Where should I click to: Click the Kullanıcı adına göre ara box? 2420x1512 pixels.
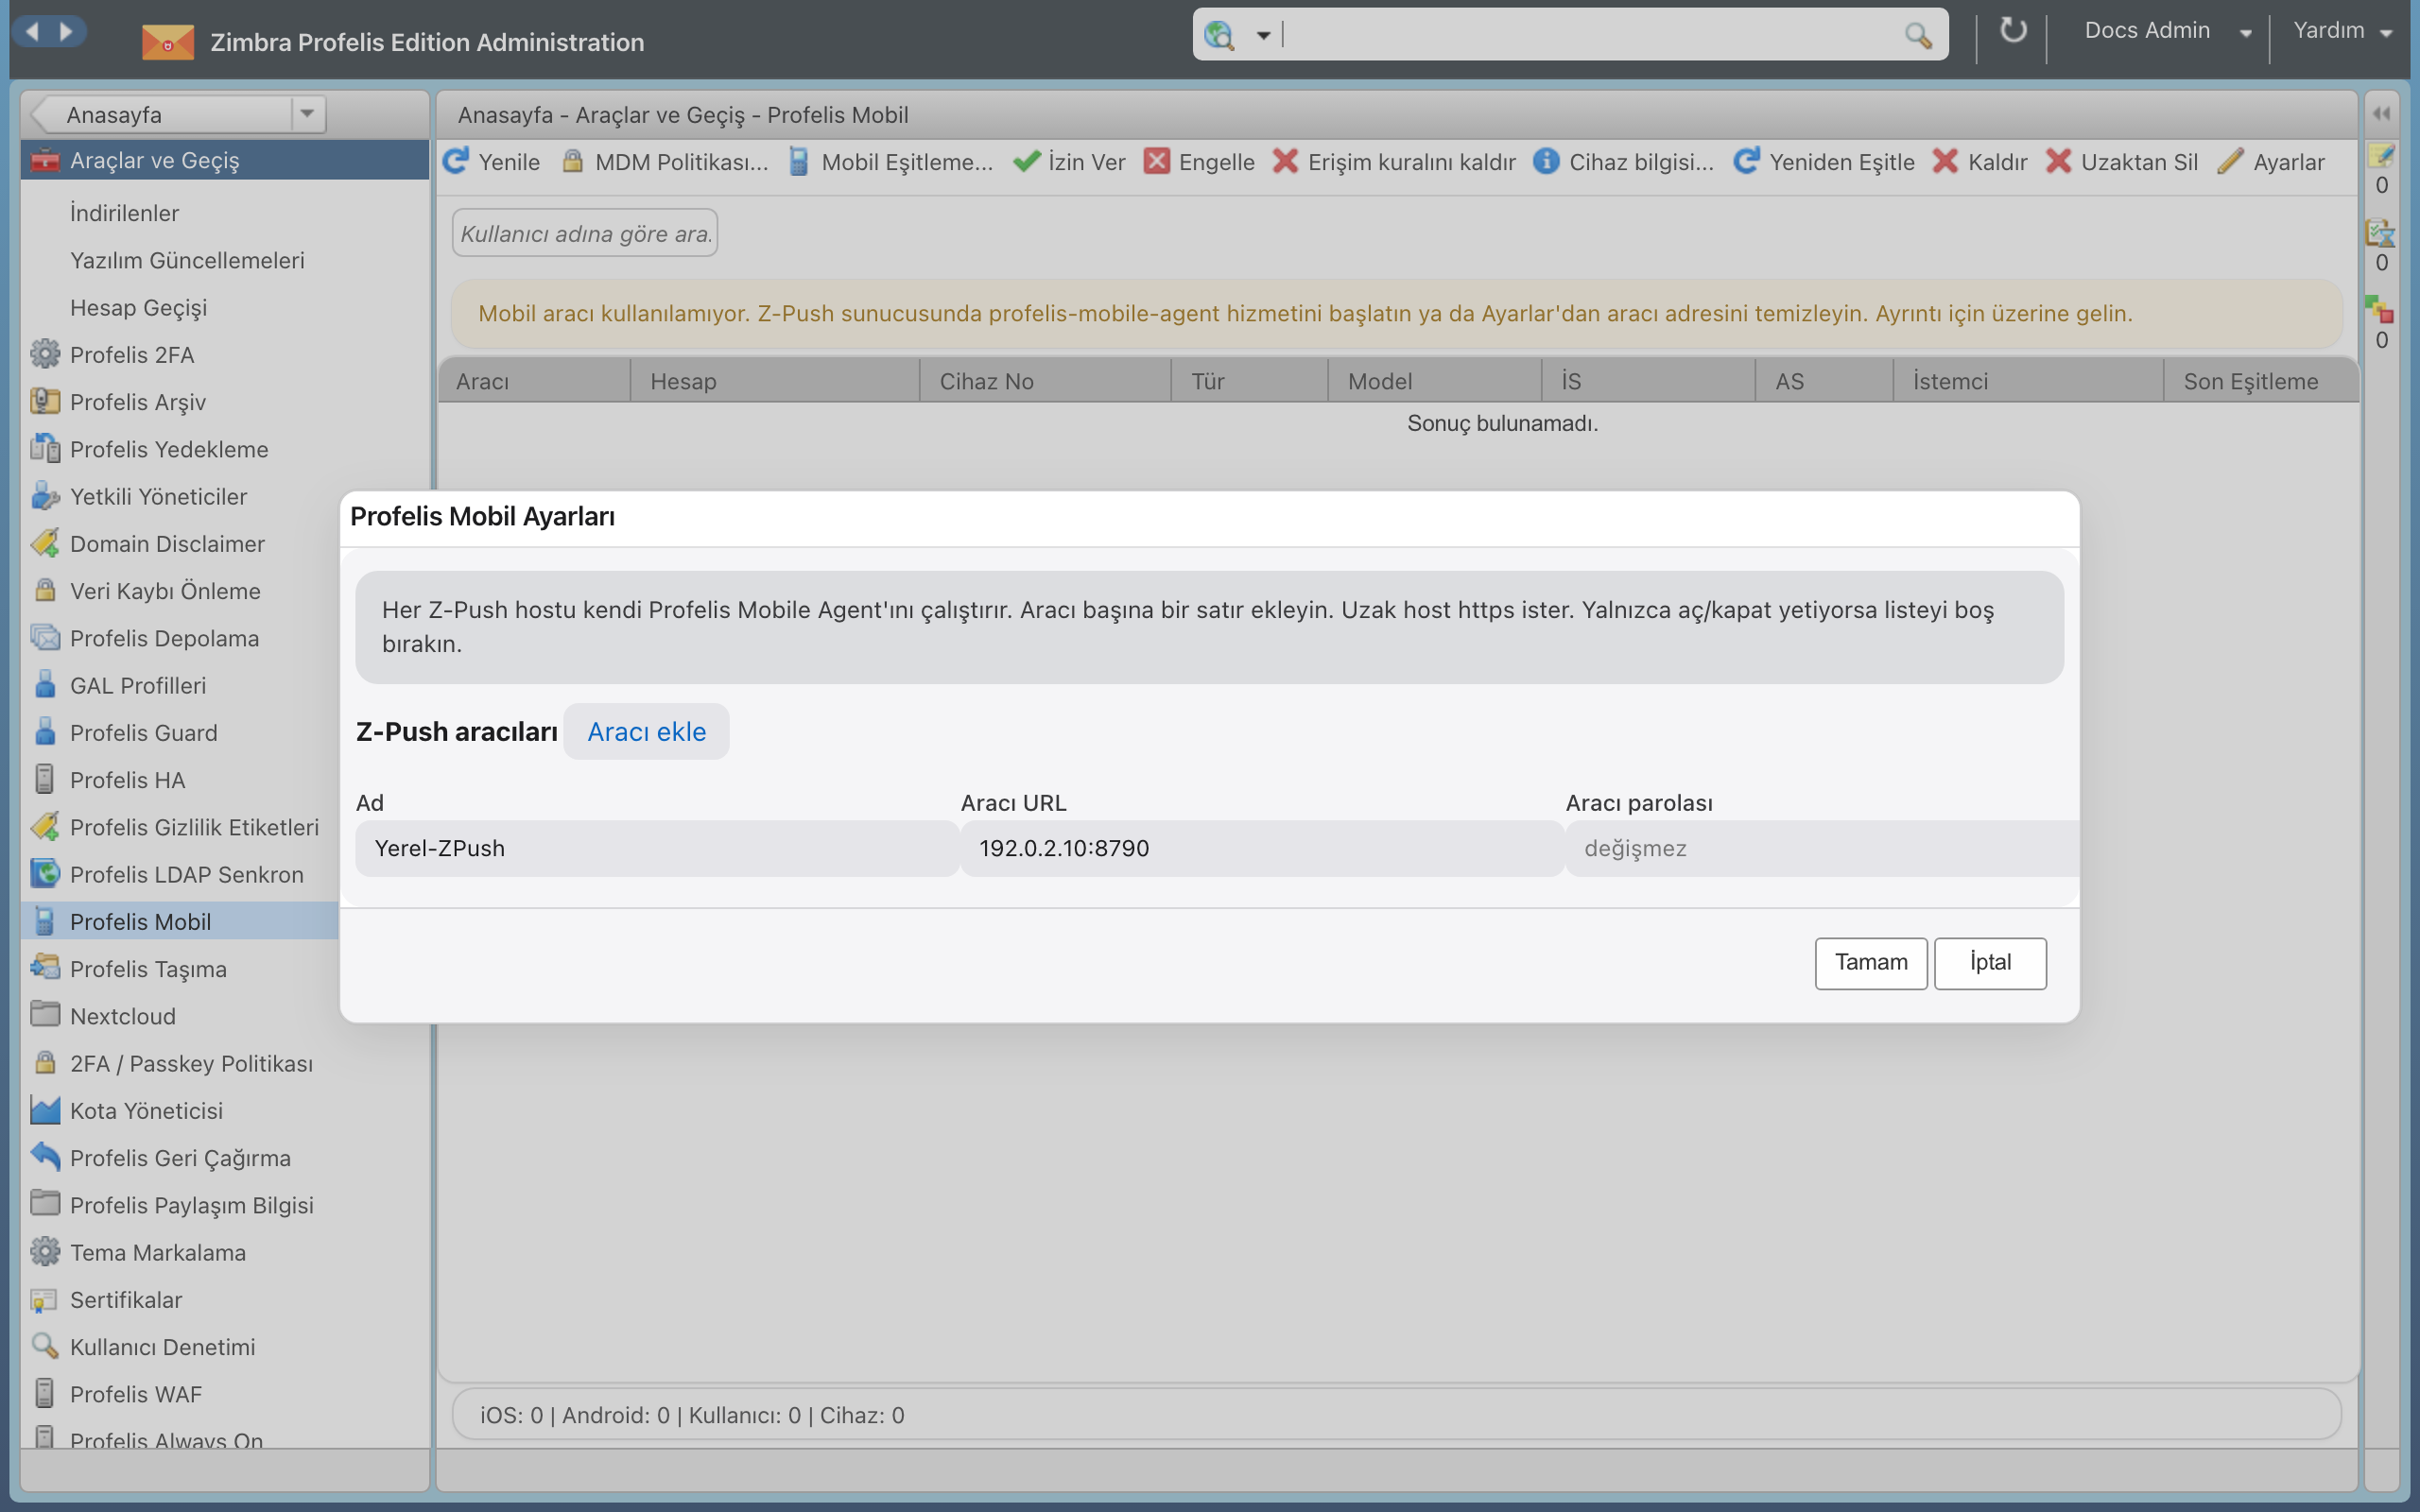pyautogui.click(x=585, y=233)
